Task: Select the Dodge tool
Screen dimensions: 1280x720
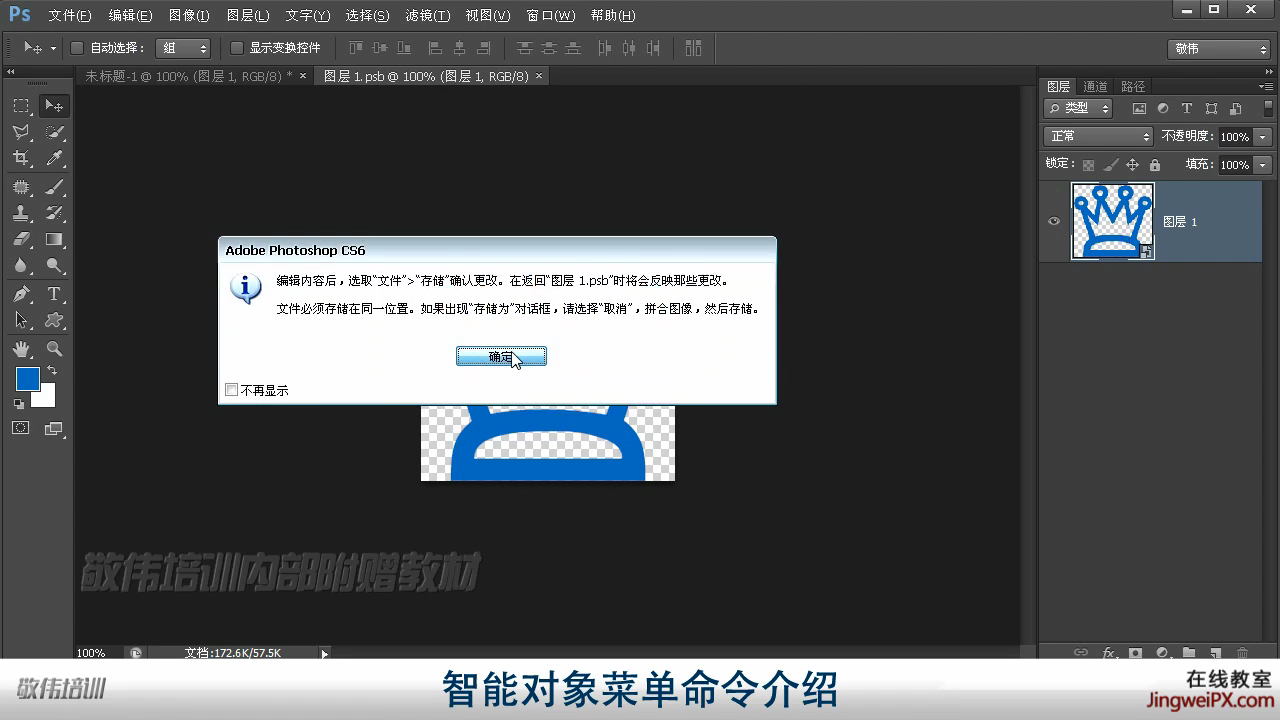Action: click(x=54, y=265)
